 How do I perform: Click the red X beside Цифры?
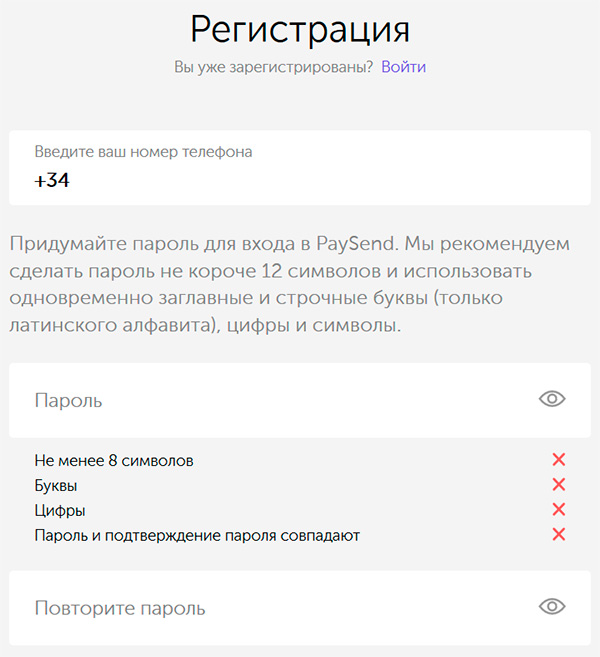(x=559, y=510)
